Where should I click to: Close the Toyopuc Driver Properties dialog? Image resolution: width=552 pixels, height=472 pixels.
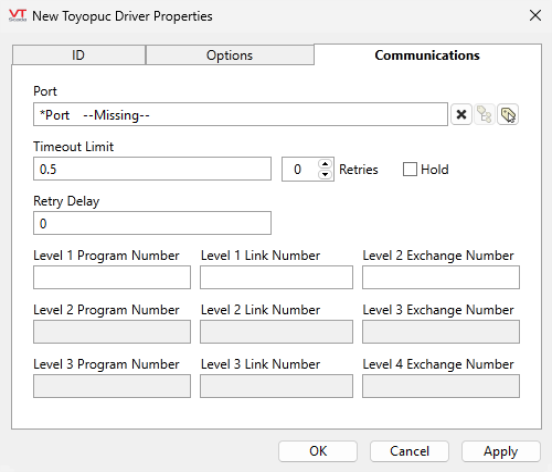(x=535, y=15)
